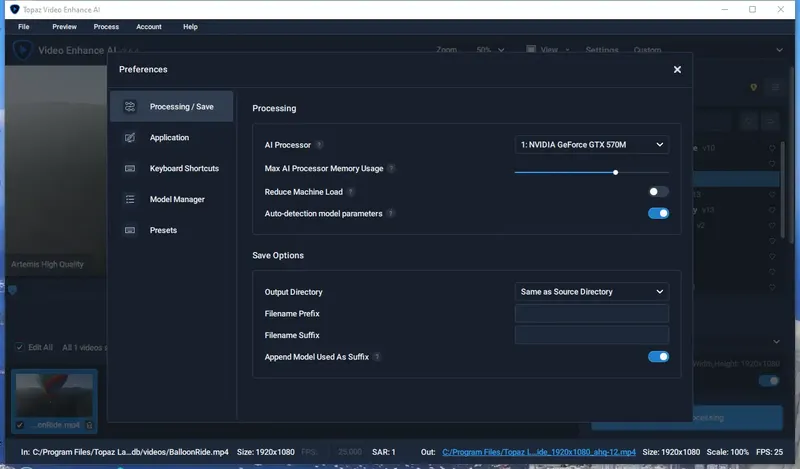Click the delete icon on BalloonRide thumbnail
800x469 pixels.
[89, 425]
